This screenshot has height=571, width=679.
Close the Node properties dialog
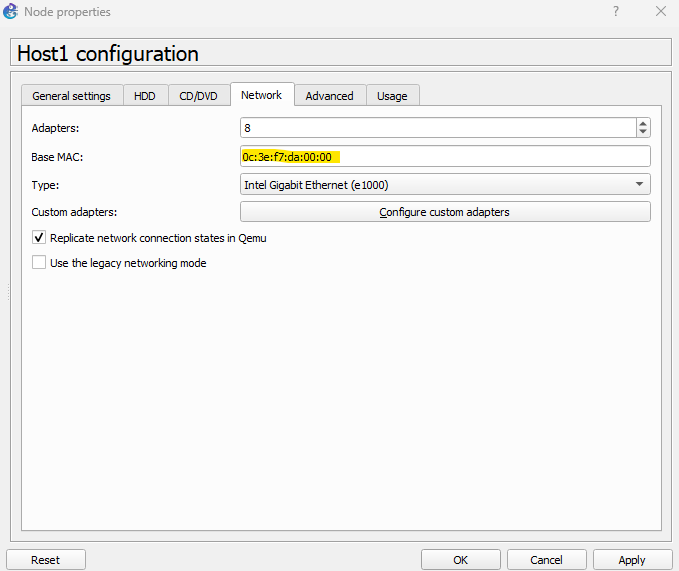[x=660, y=12]
